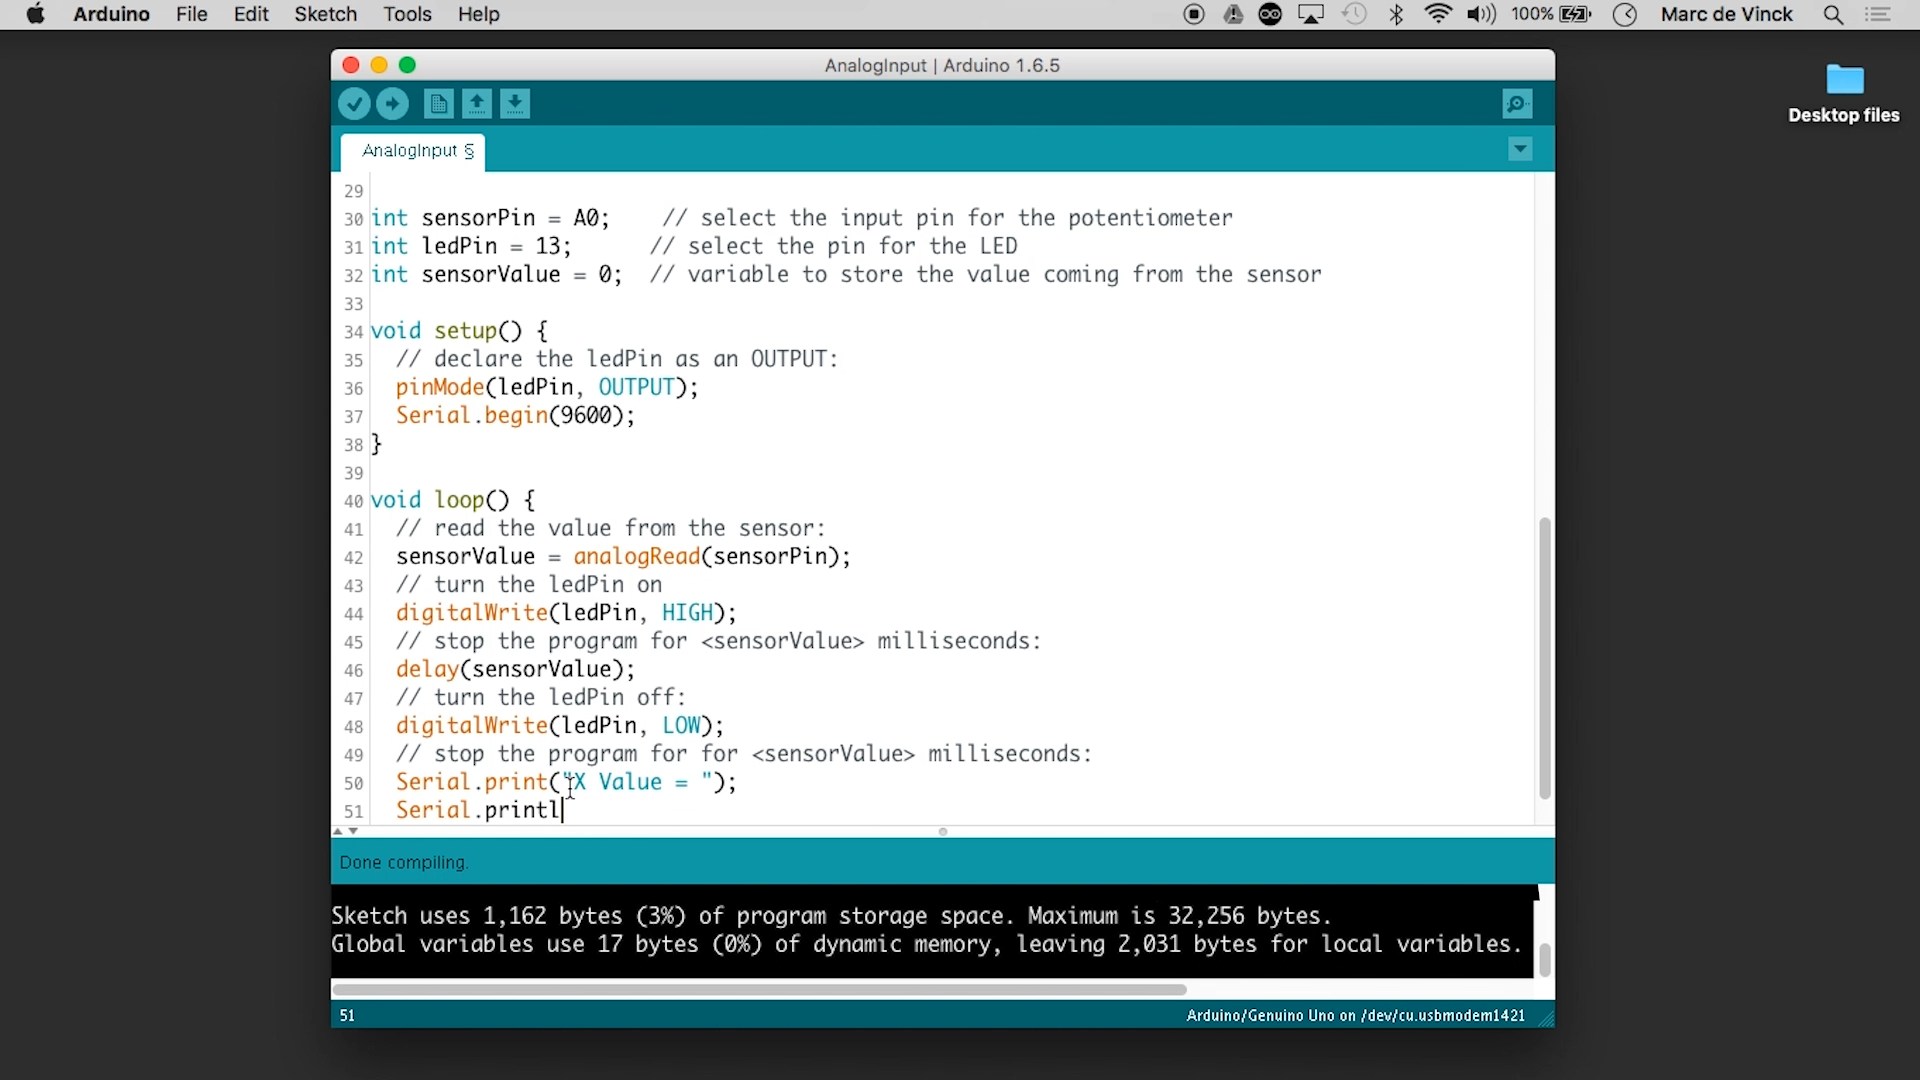Click the line number 51 status indicator
The height and width of the screenshot is (1080, 1920).
pos(347,1015)
